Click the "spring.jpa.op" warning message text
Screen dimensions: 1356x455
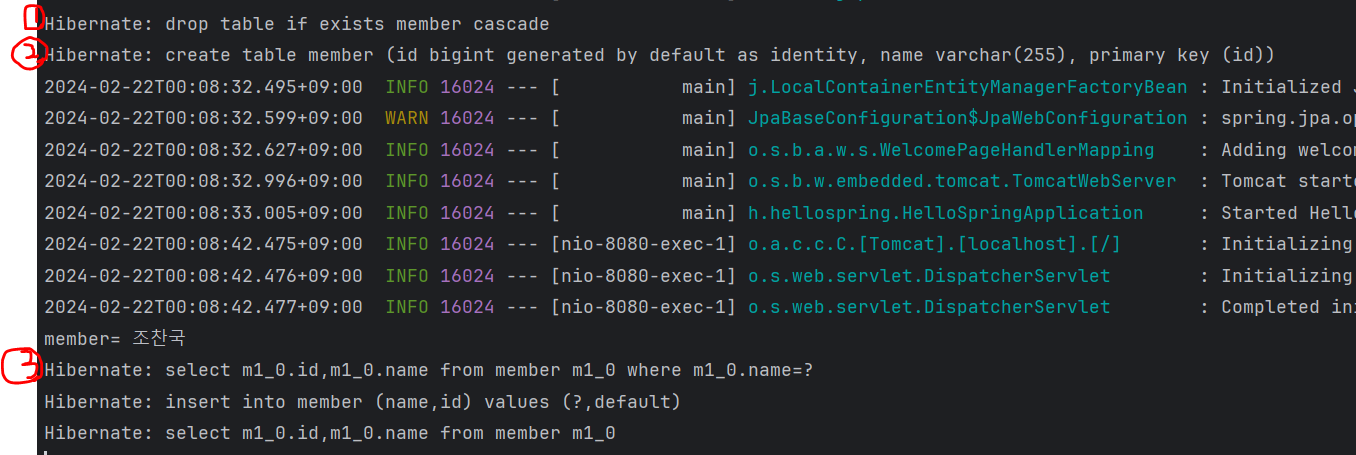coord(1288,118)
